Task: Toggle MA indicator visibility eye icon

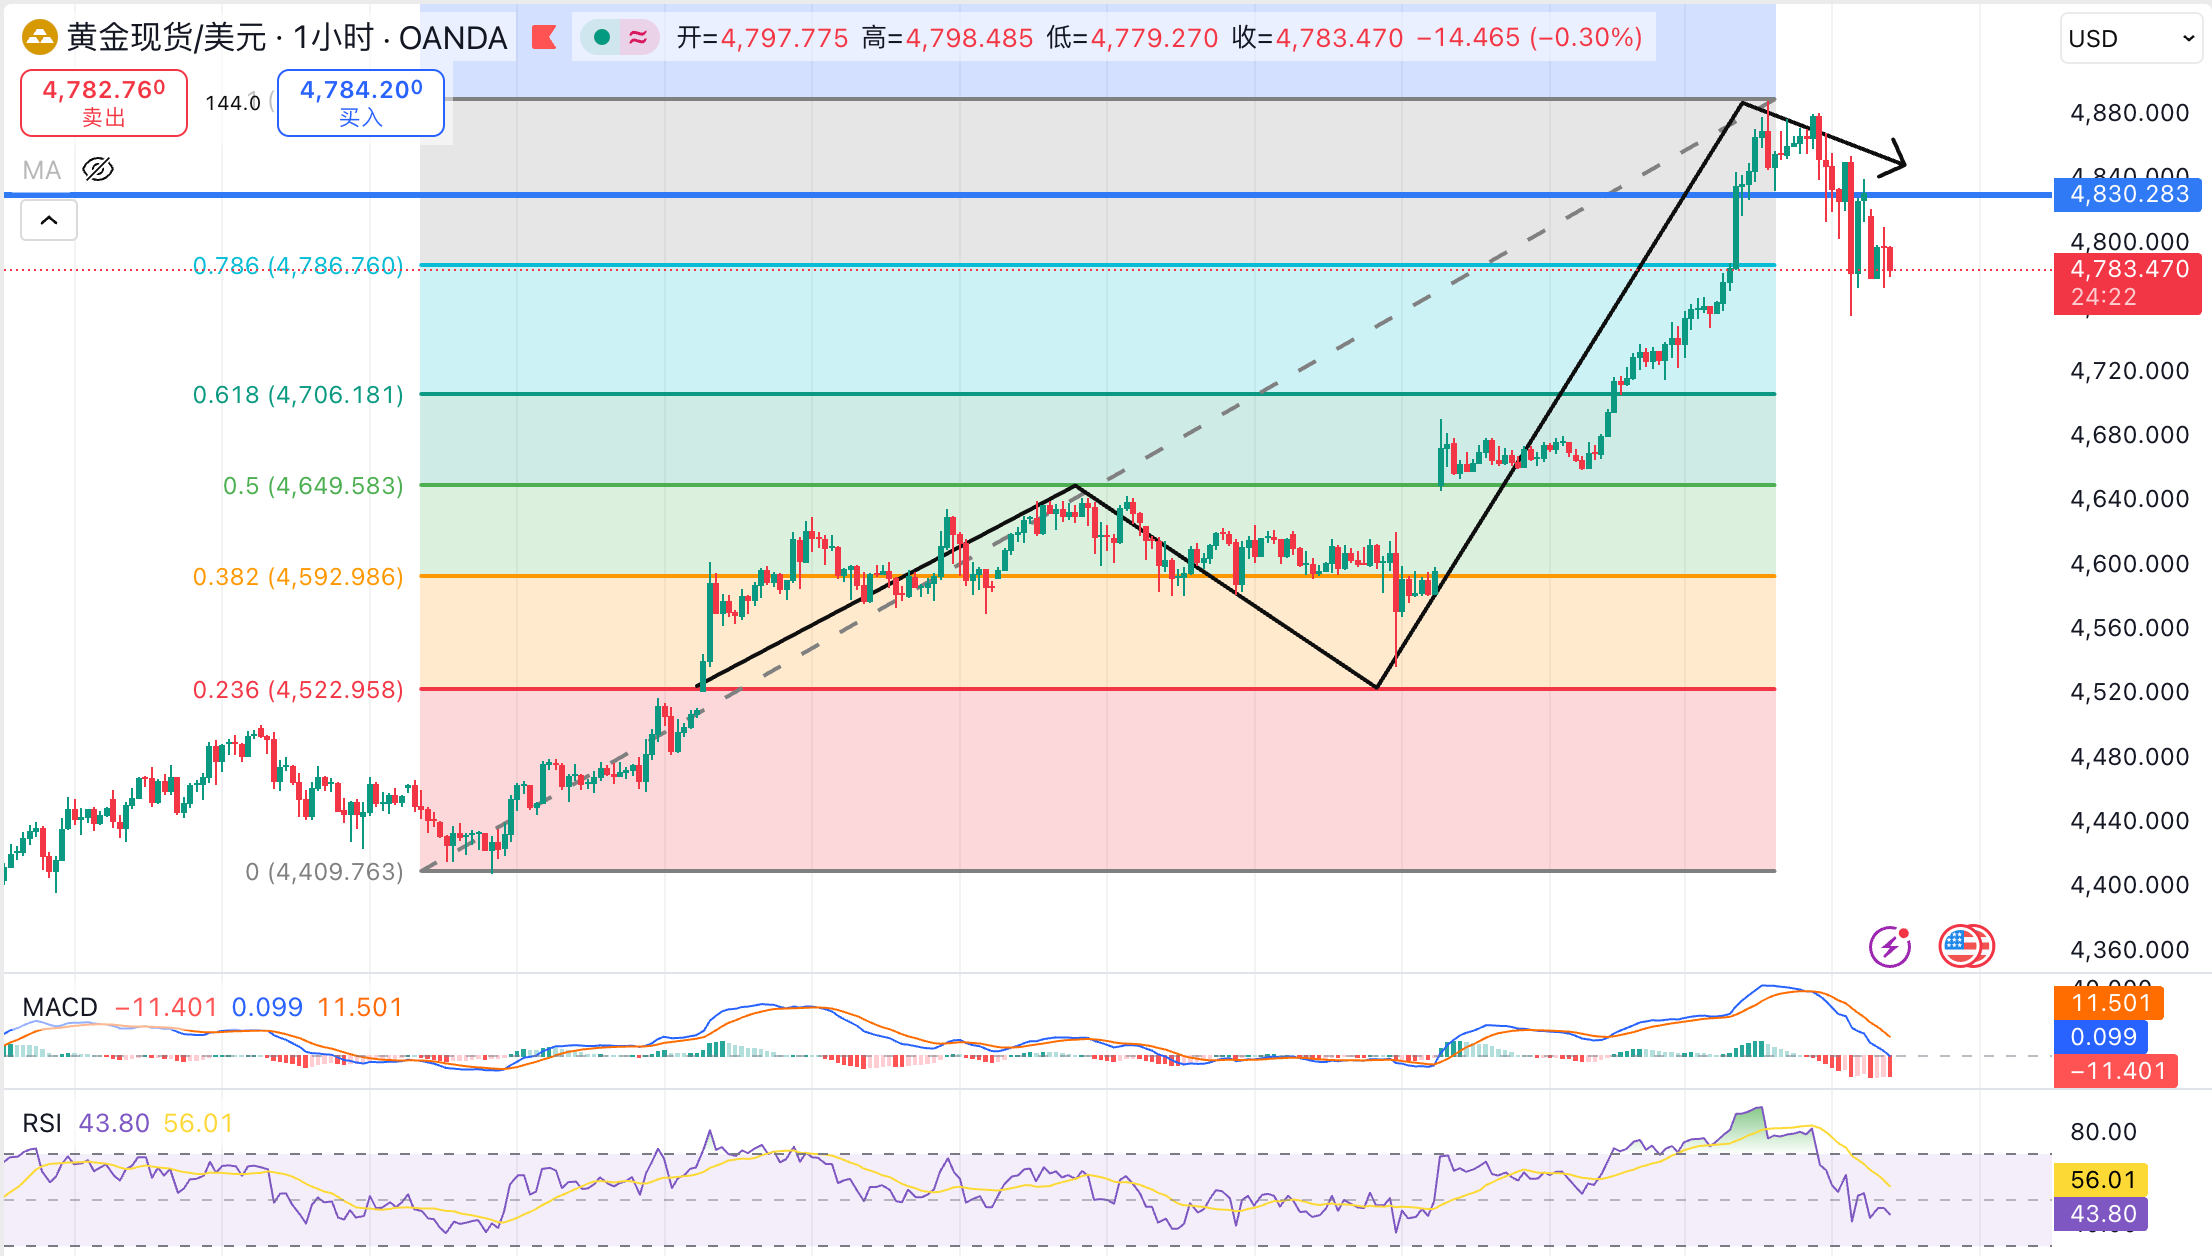Action: pyautogui.click(x=98, y=170)
